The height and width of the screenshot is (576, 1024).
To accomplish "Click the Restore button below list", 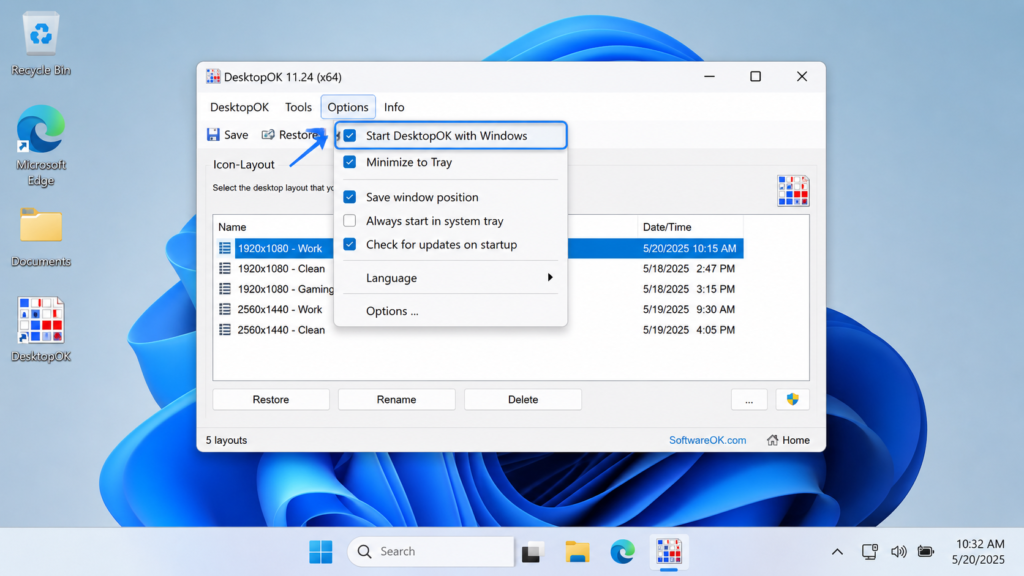I will 271,399.
